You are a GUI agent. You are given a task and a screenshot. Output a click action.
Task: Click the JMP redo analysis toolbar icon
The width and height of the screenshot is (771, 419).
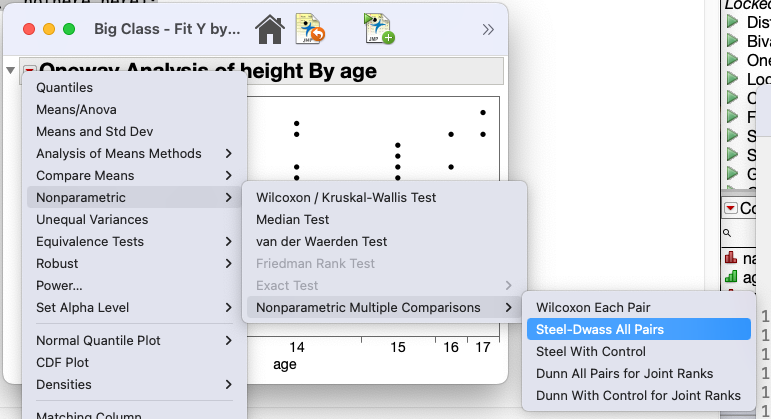(310, 29)
